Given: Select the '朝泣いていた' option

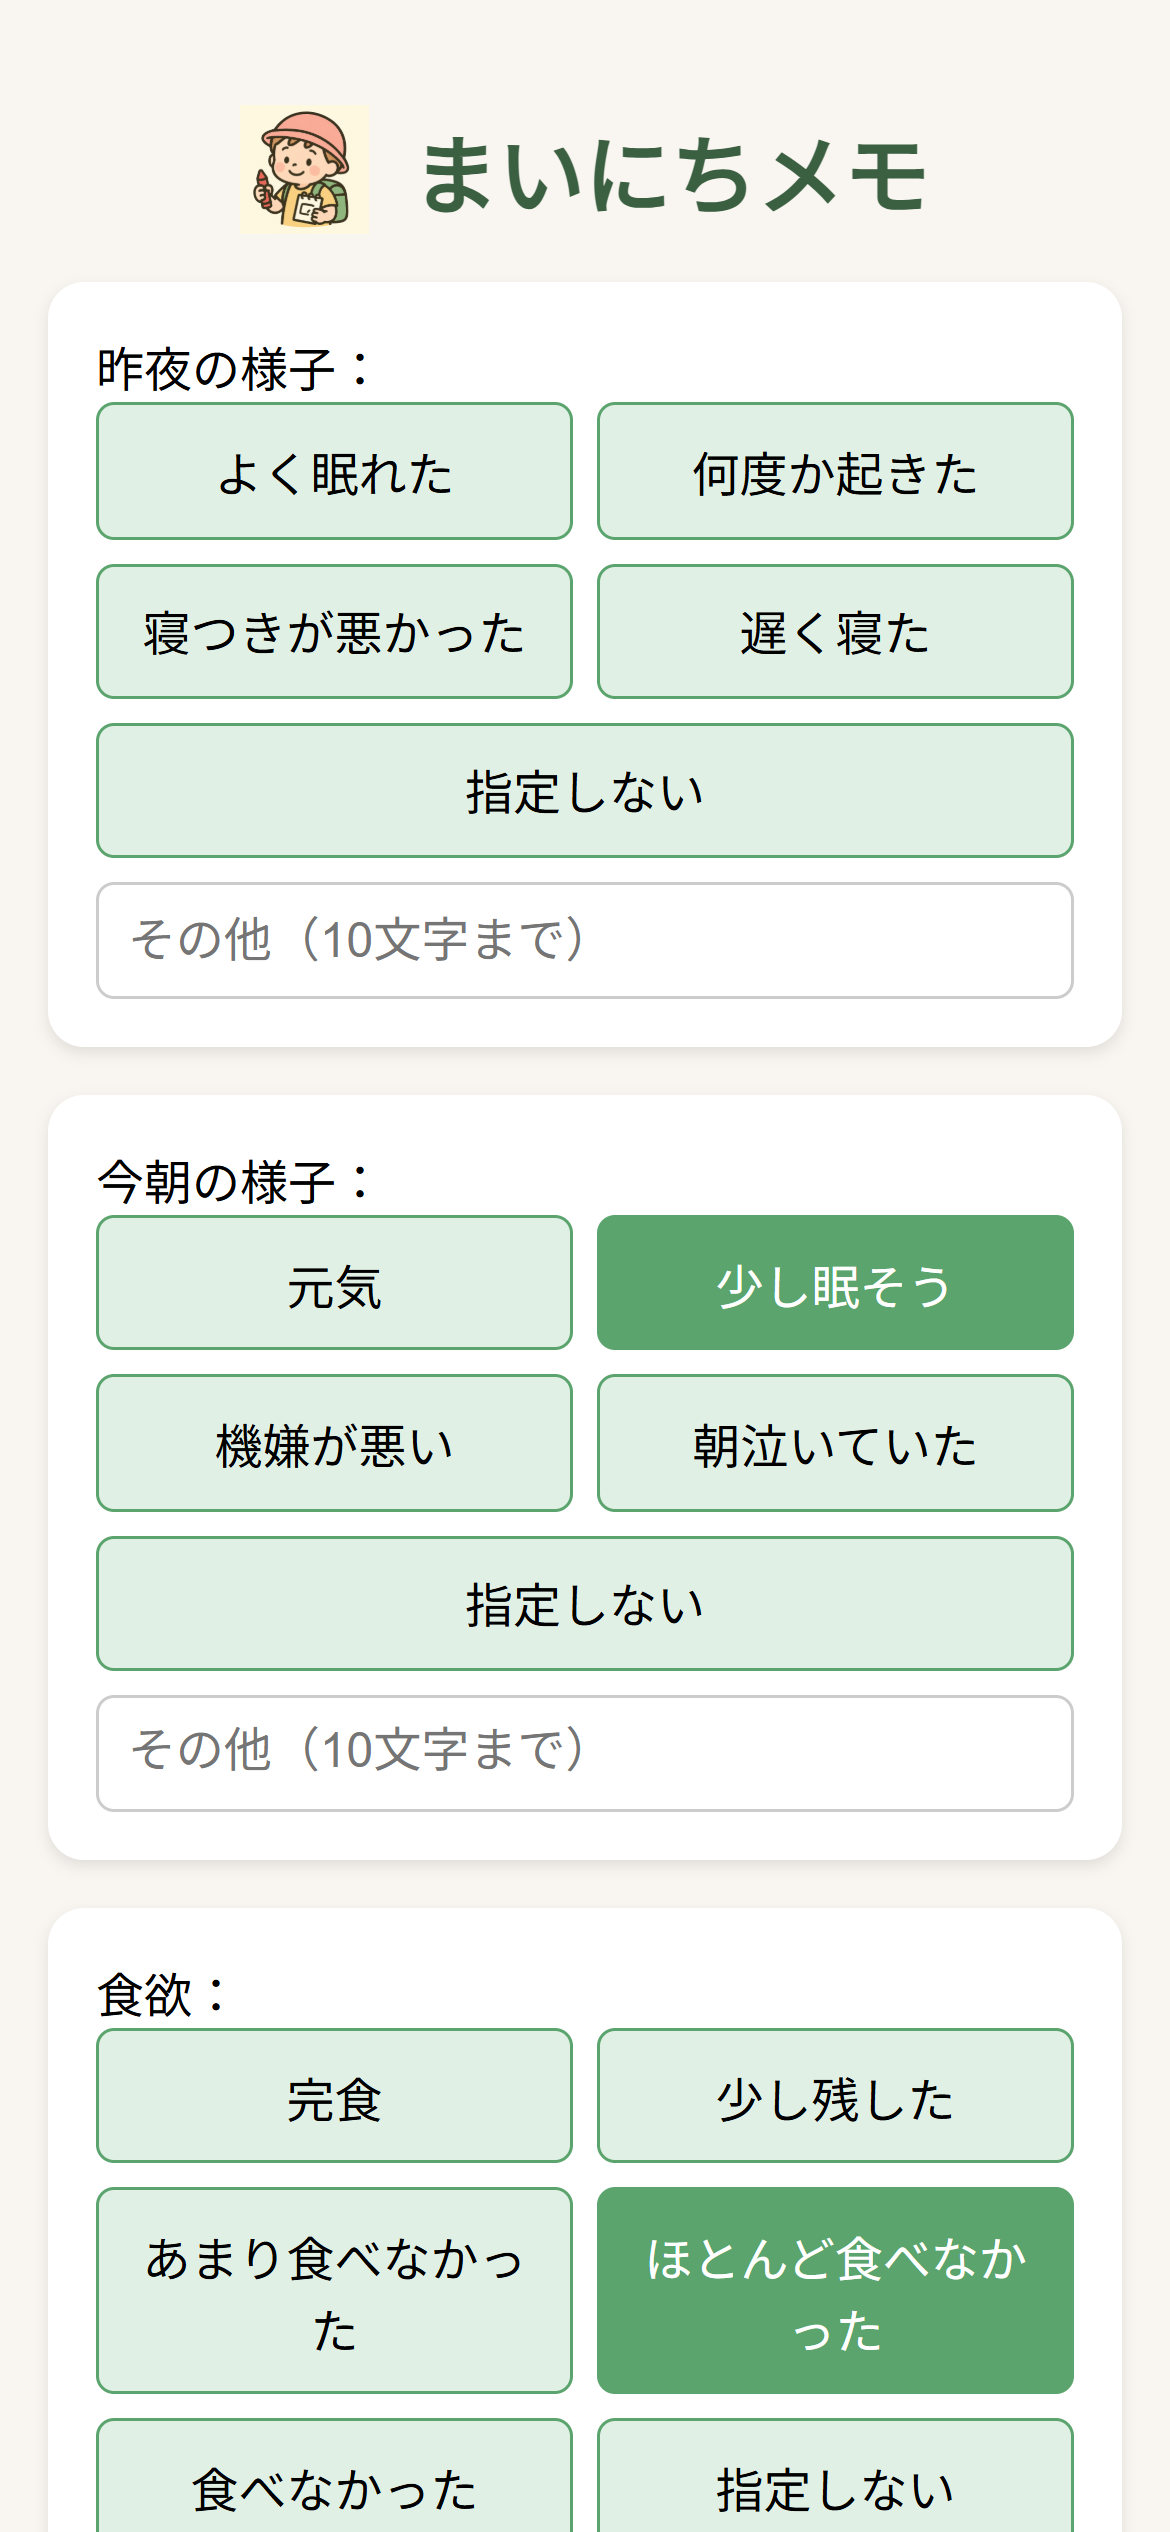Looking at the screenshot, I should [835, 1443].
